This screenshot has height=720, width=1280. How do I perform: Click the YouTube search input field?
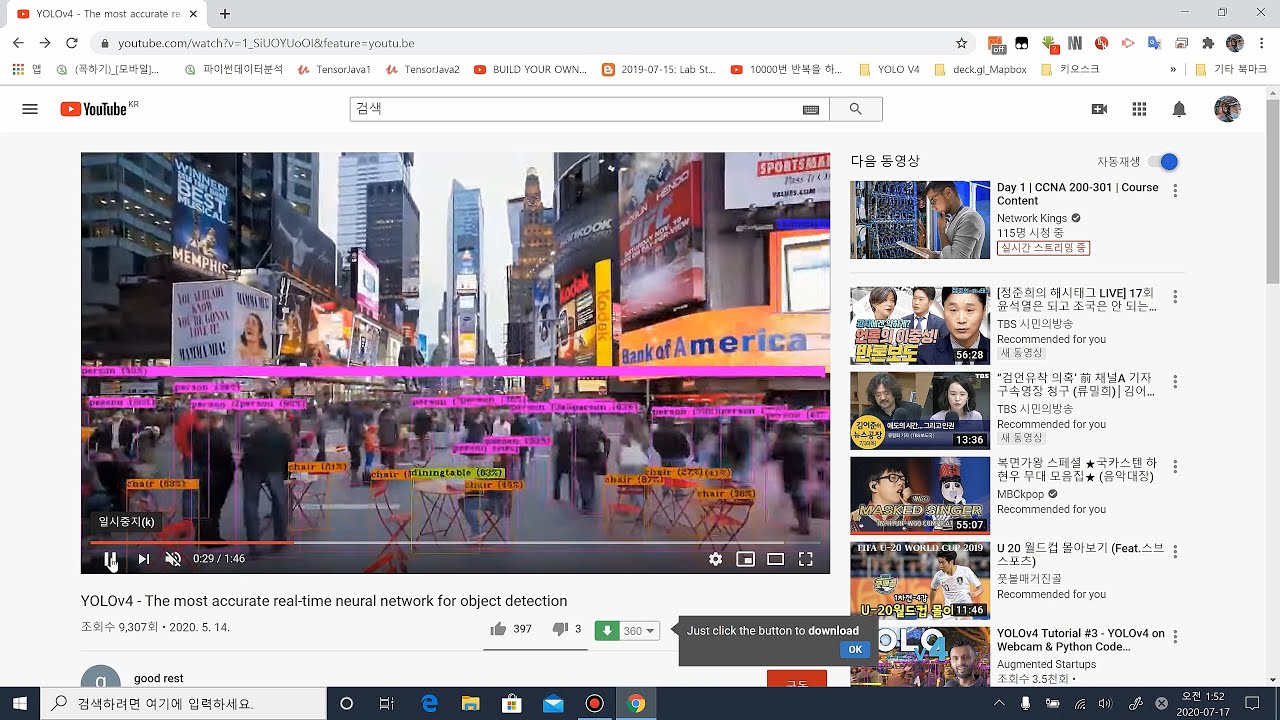point(575,109)
